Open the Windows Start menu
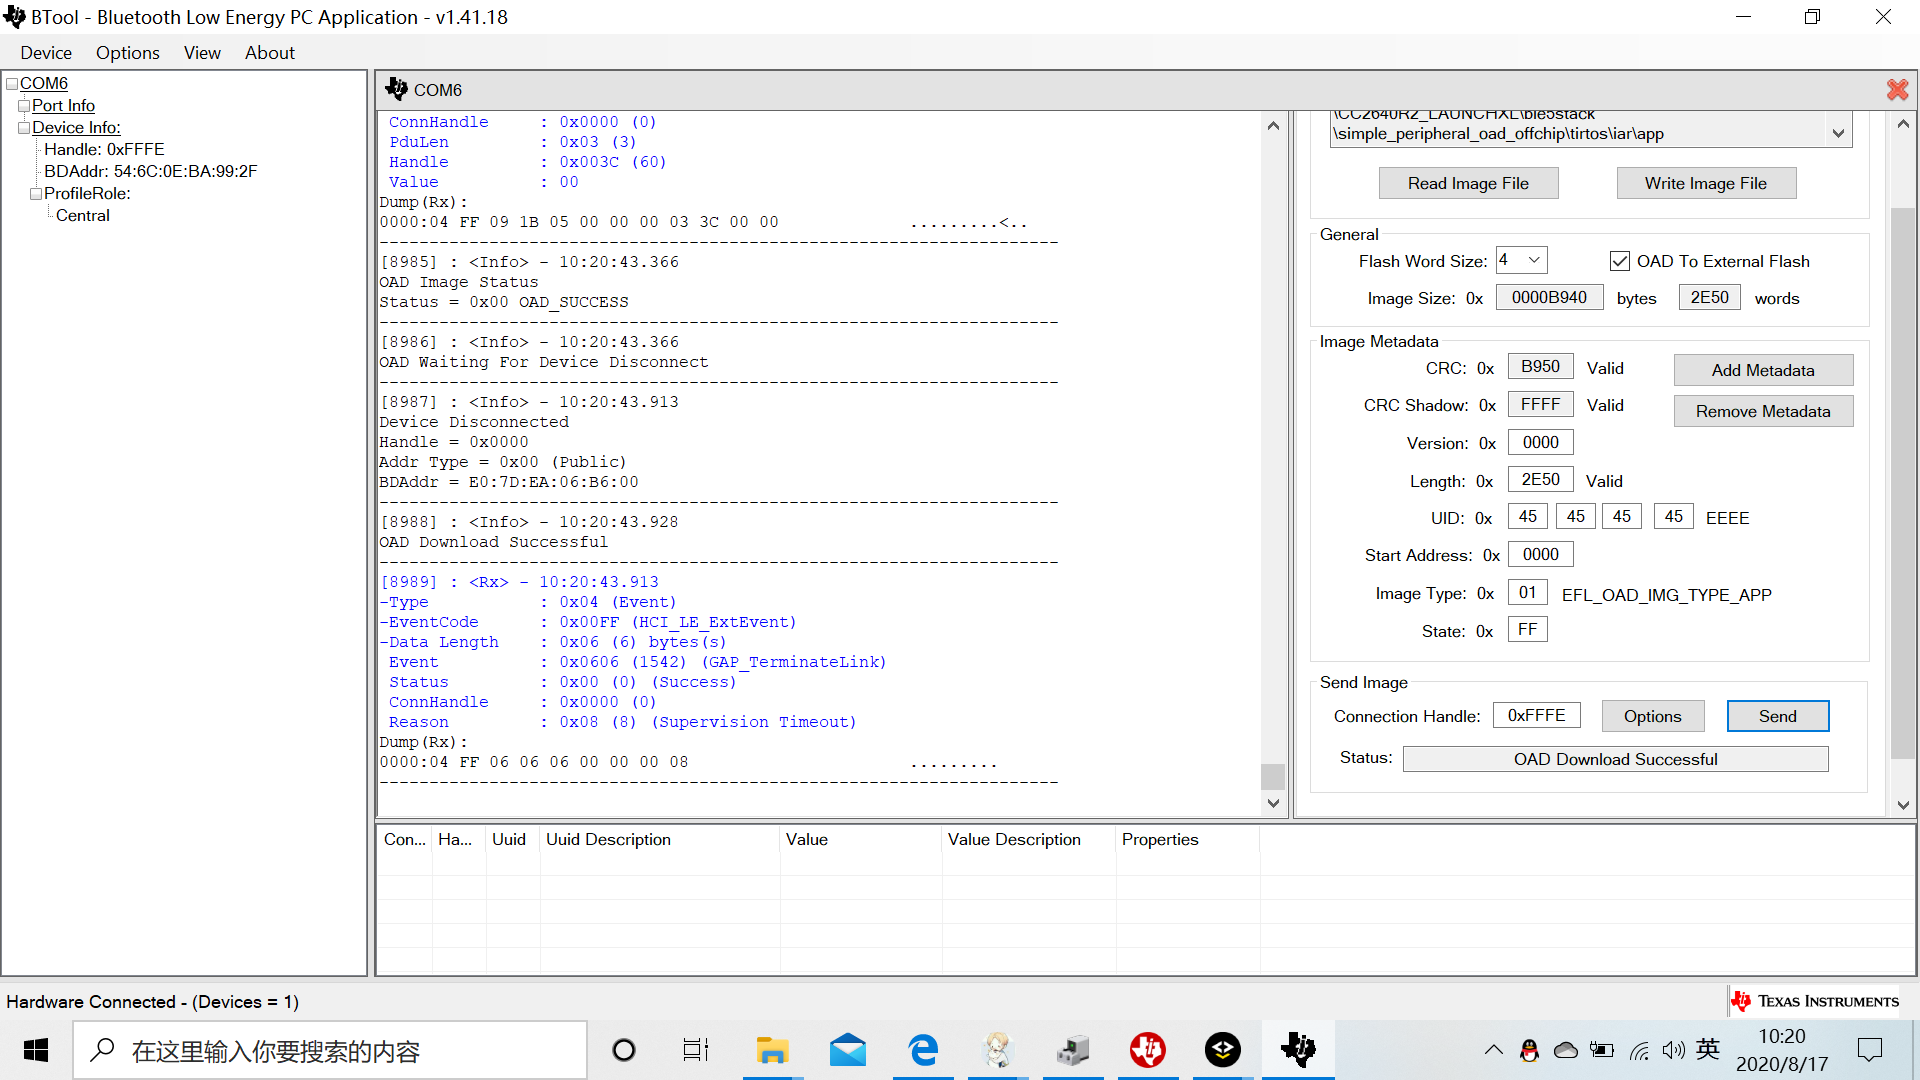Viewport: 1920px width, 1080px height. point(36,1050)
